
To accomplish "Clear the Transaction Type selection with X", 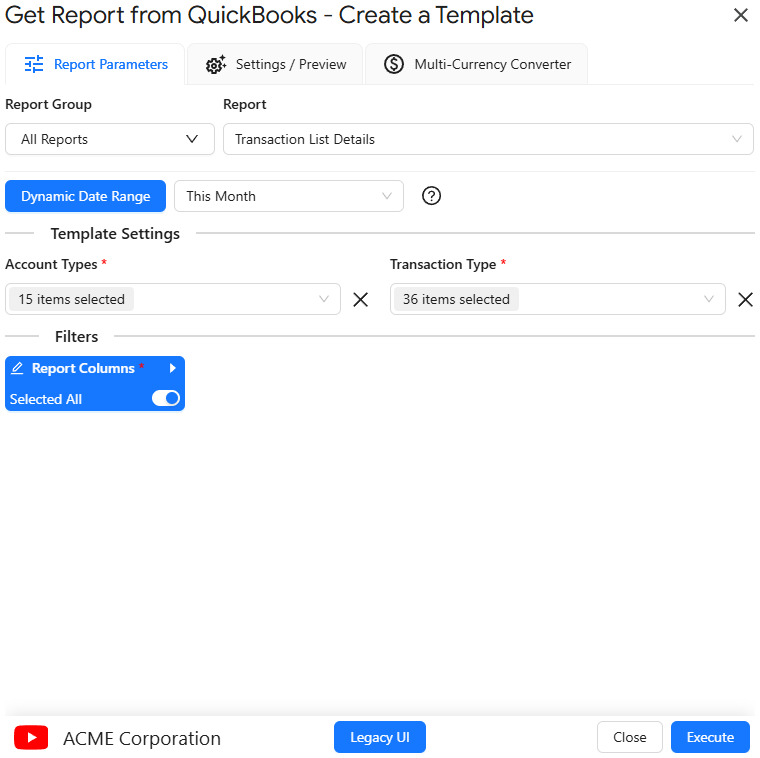I will coord(745,300).
